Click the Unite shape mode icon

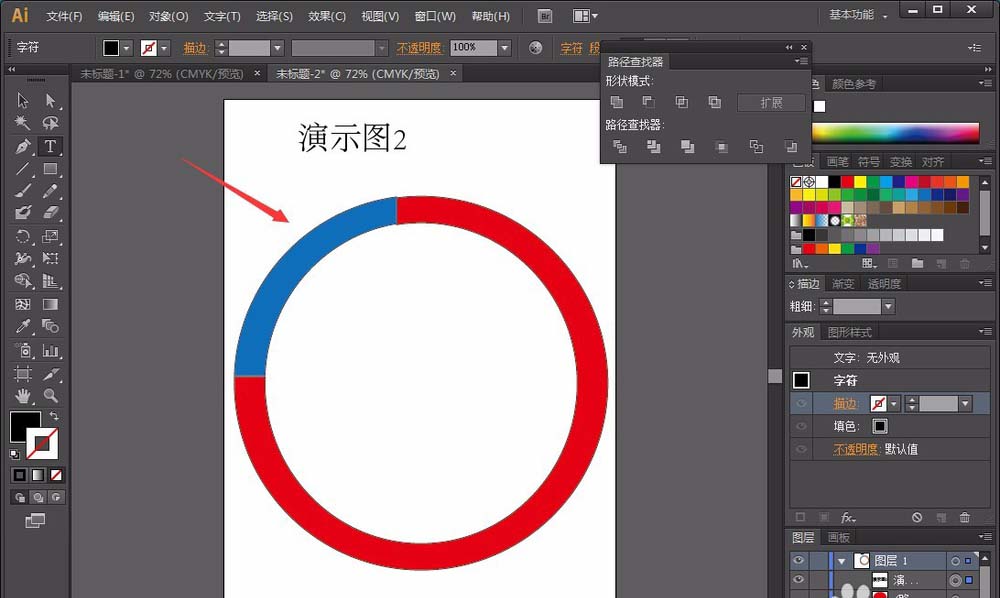coord(617,102)
